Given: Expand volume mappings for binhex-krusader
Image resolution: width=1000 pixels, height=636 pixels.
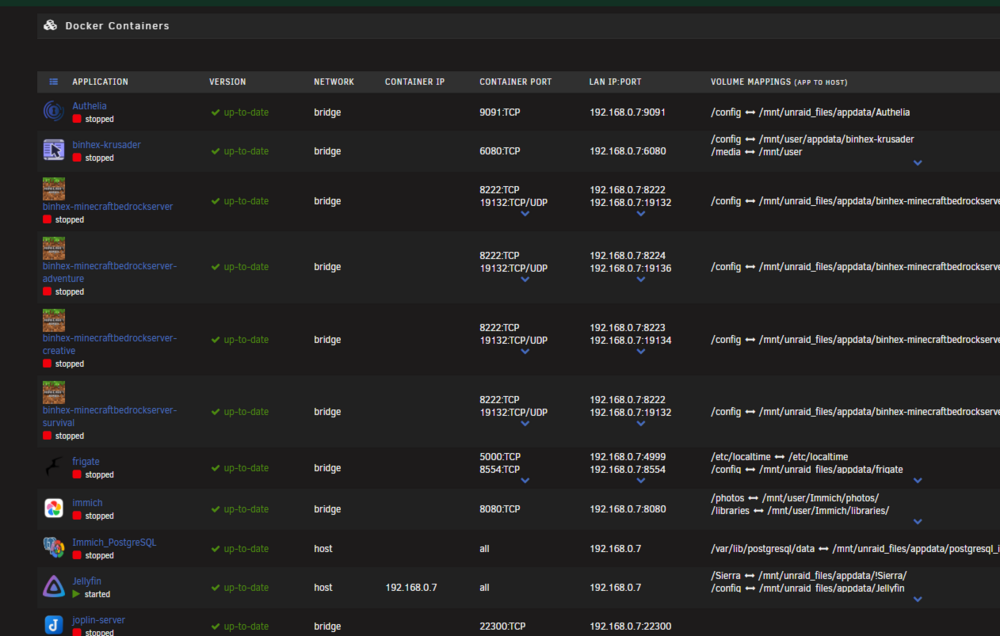Looking at the screenshot, I should pos(917,163).
